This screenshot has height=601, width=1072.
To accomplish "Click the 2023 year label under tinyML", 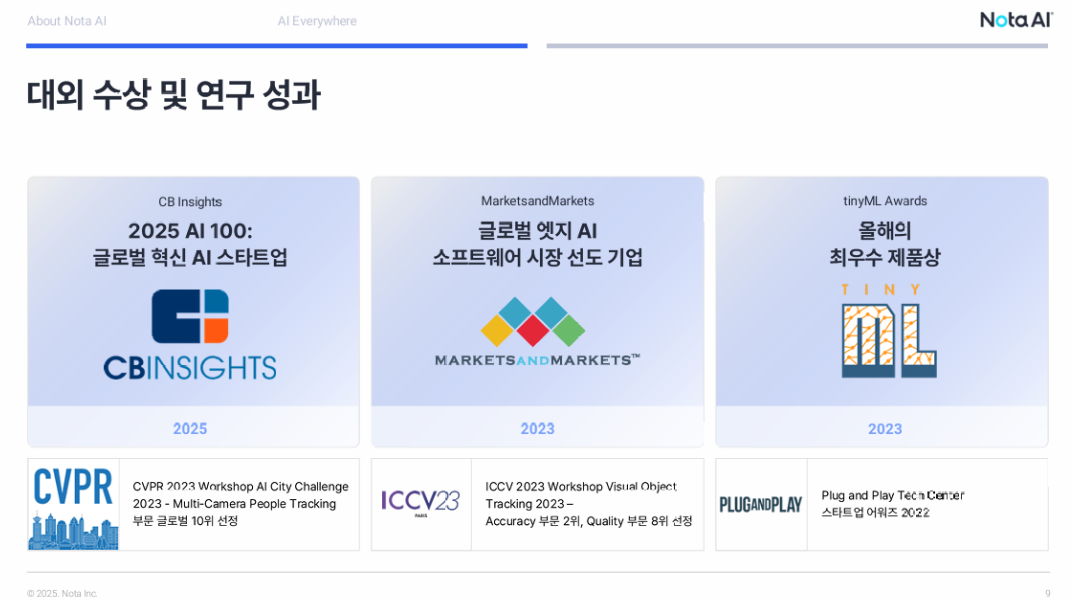I will coord(885,428).
